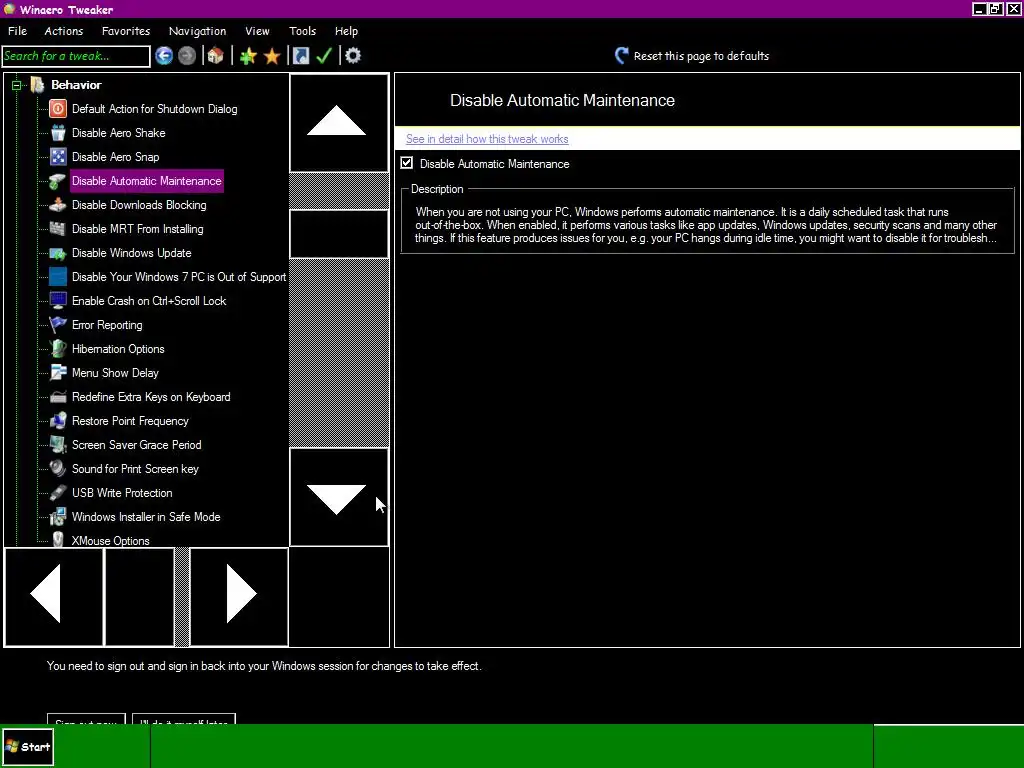
Task: Select Disable Your Windows 7 PC is Out of Support
Action: (x=179, y=277)
